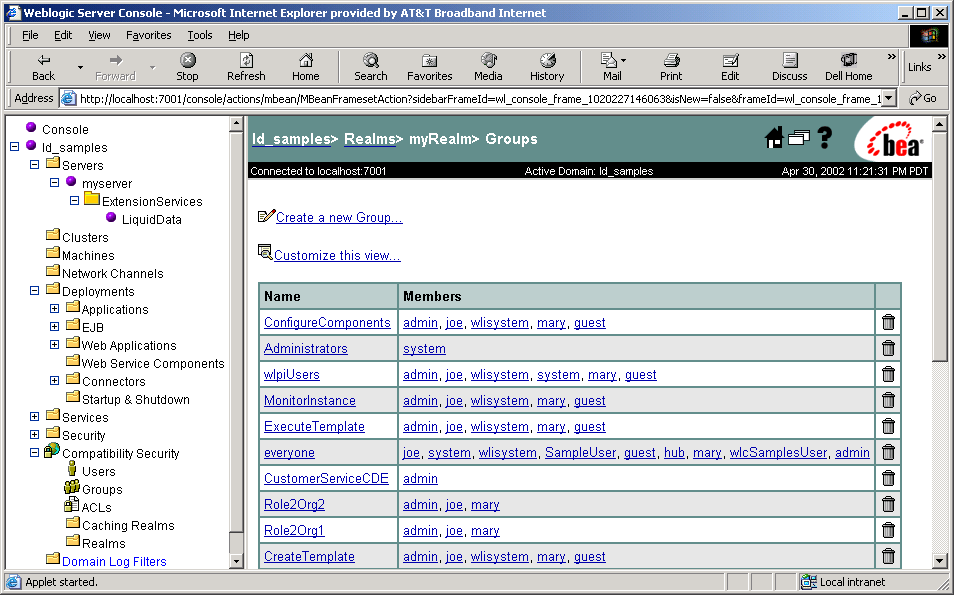The width and height of the screenshot is (954, 595).
Task: Open the Favorites menu
Action: (148, 35)
